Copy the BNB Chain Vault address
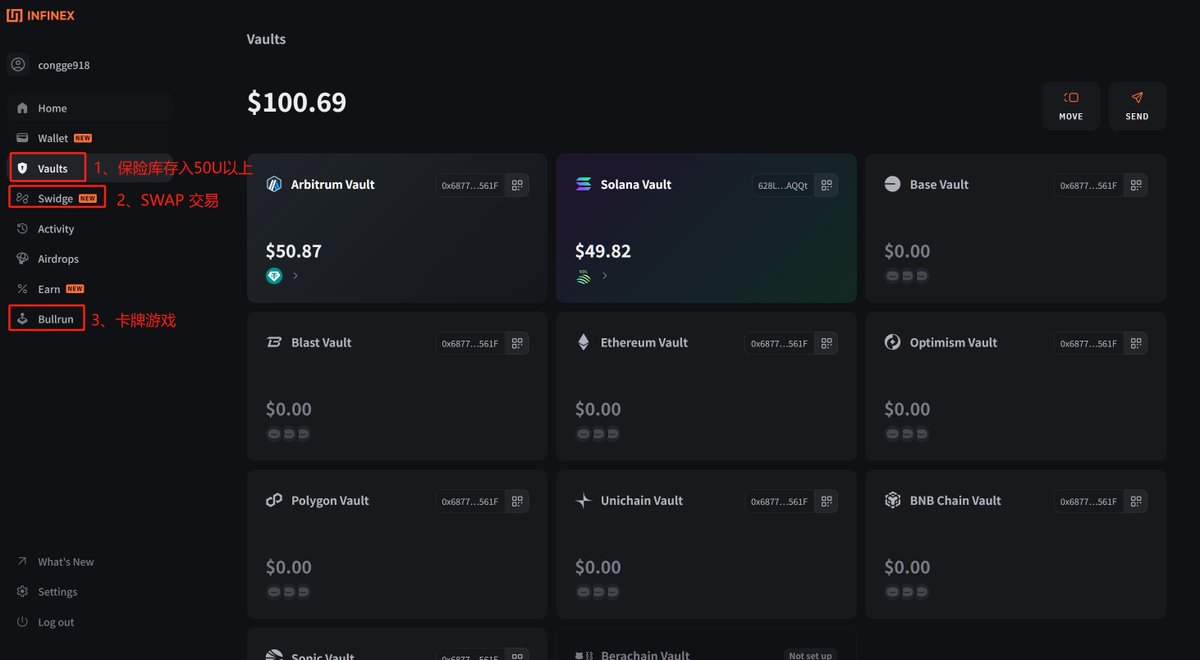The image size is (1200, 660). (x=1088, y=501)
